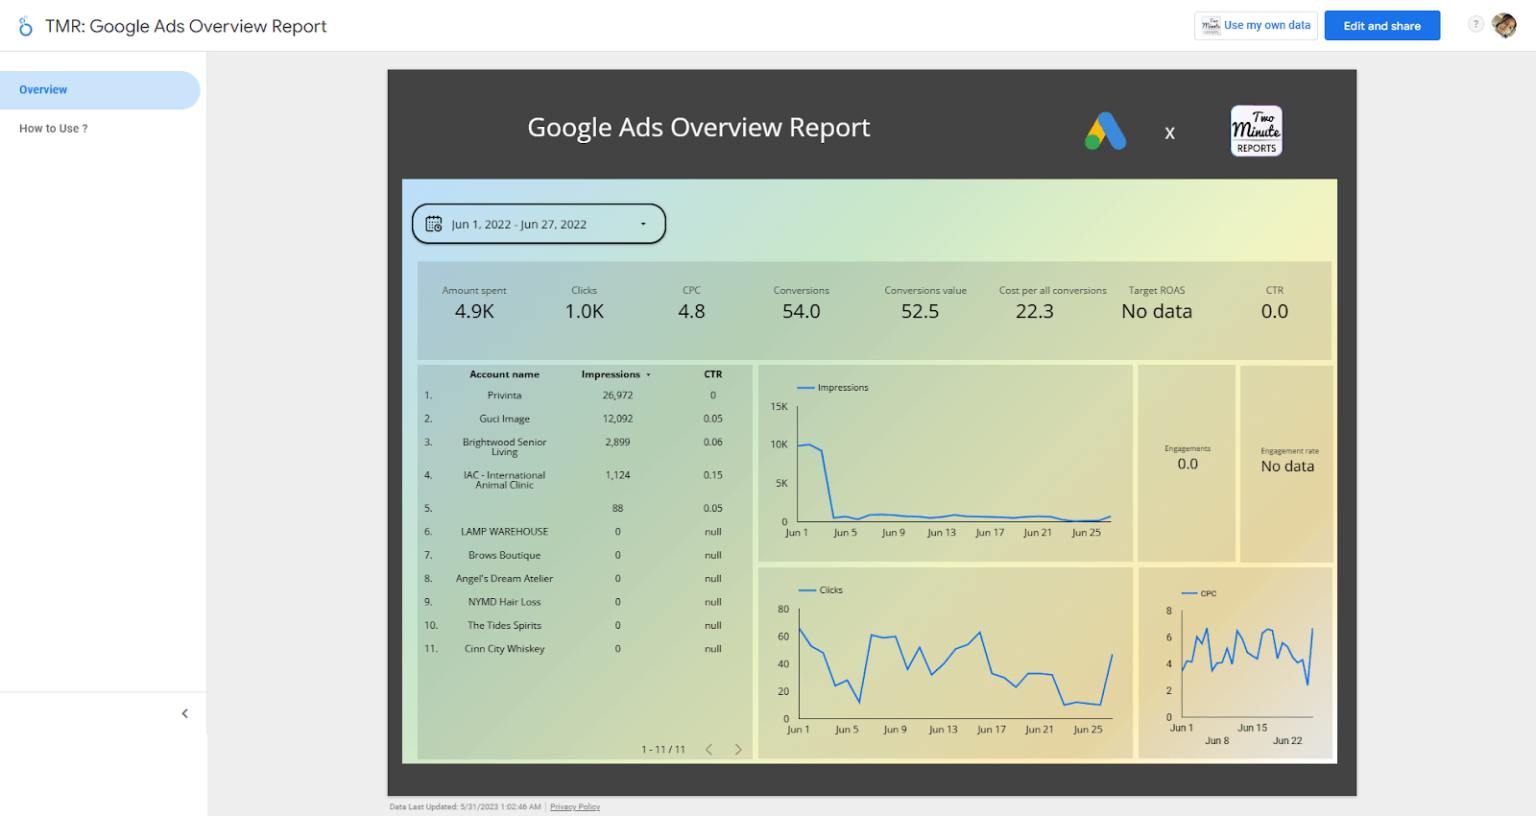Image resolution: width=1536 pixels, height=816 pixels.
Task: Click the Looker Studio logo icon
Action: pyautogui.click(x=25, y=25)
